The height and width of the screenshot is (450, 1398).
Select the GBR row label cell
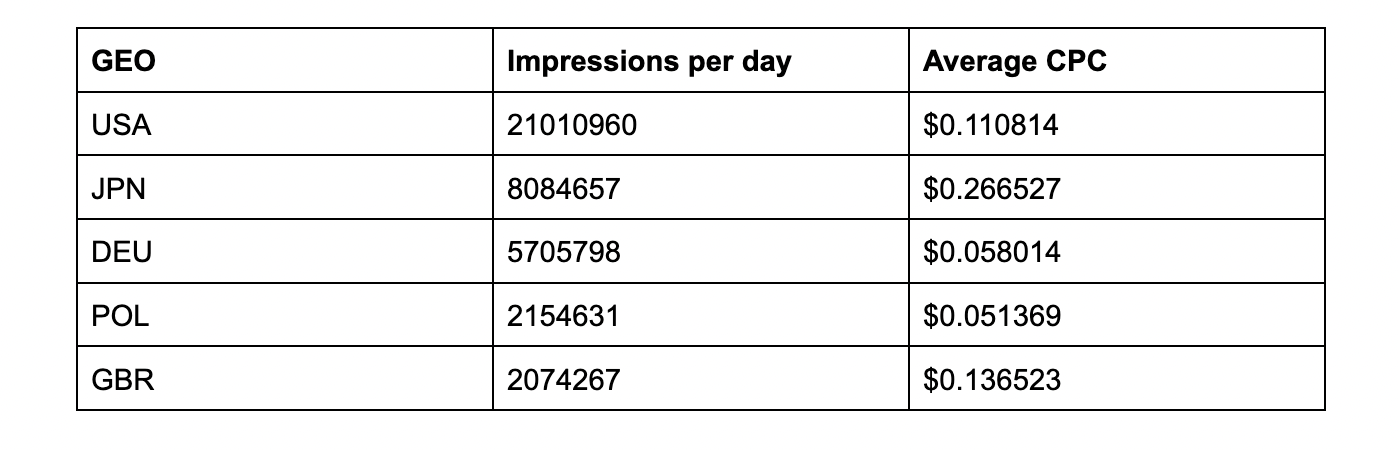122,380
